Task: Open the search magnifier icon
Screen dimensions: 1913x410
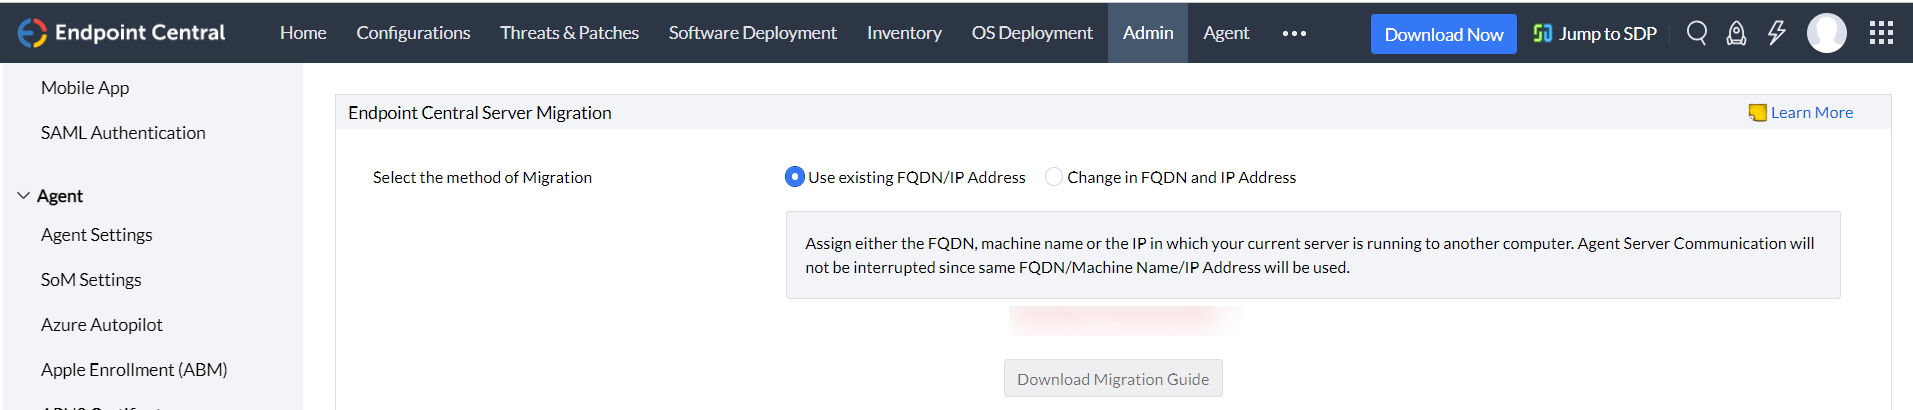Action: click(x=1696, y=33)
